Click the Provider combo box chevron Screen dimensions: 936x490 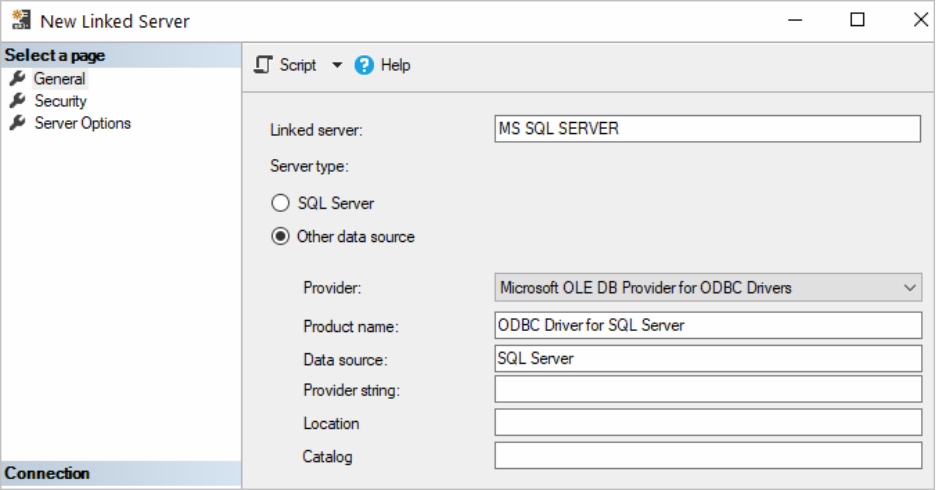point(910,288)
